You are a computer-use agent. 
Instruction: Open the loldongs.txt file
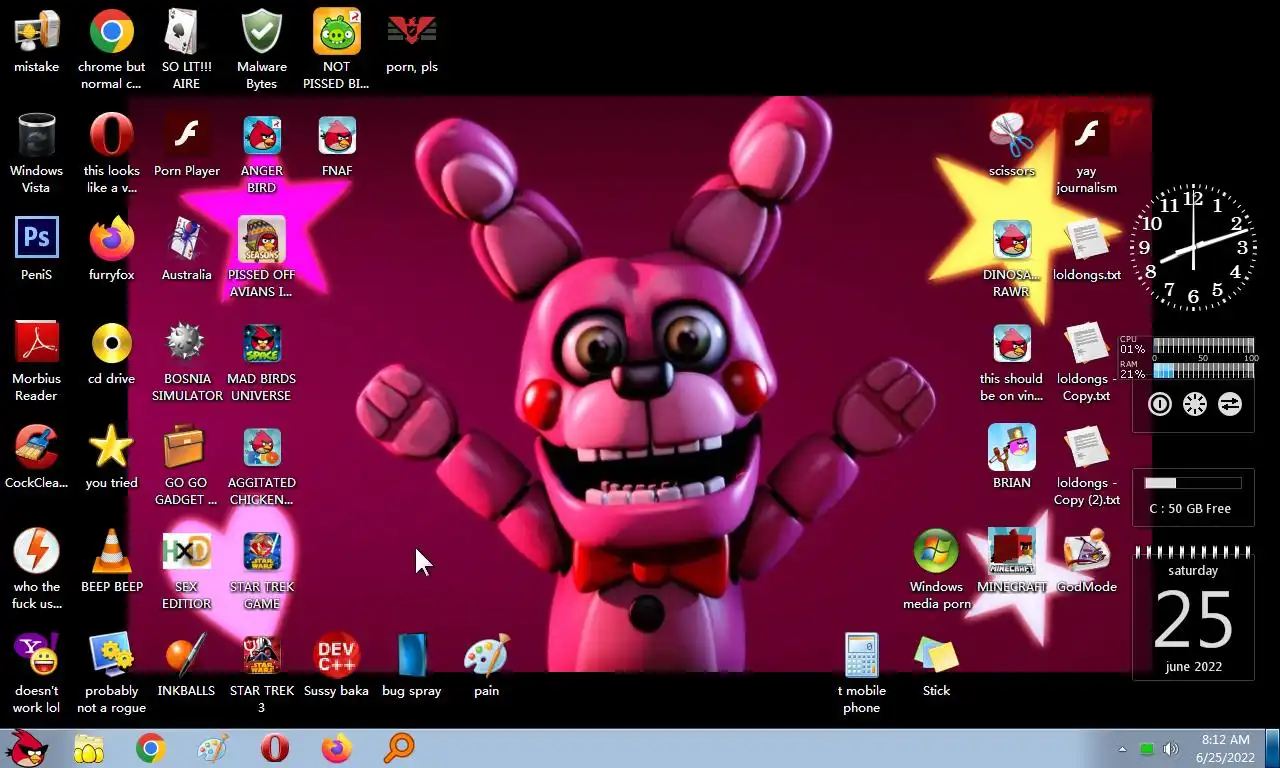pyautogui.click(x=1086, y=240)
